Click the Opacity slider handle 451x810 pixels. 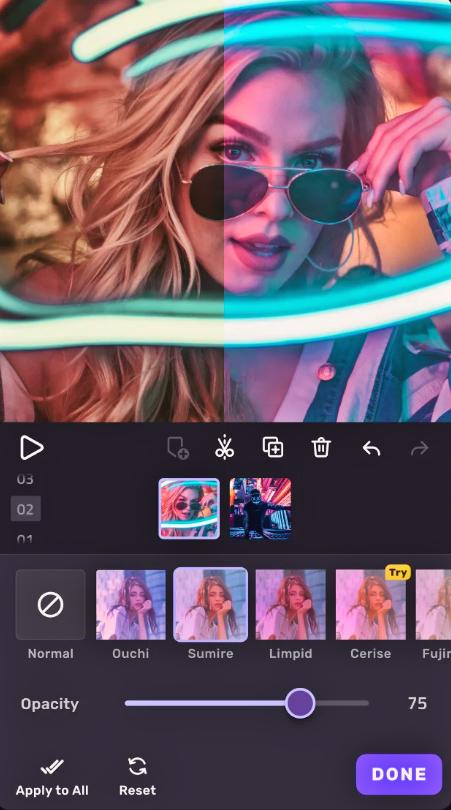pos(300,703)
